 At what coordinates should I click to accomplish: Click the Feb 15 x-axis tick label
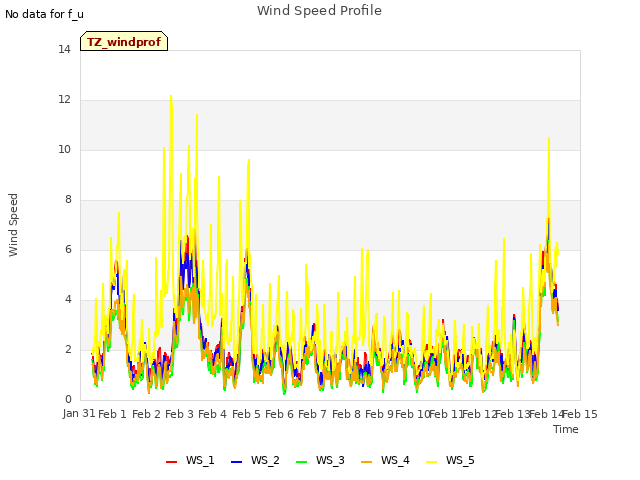click(580, 414)
